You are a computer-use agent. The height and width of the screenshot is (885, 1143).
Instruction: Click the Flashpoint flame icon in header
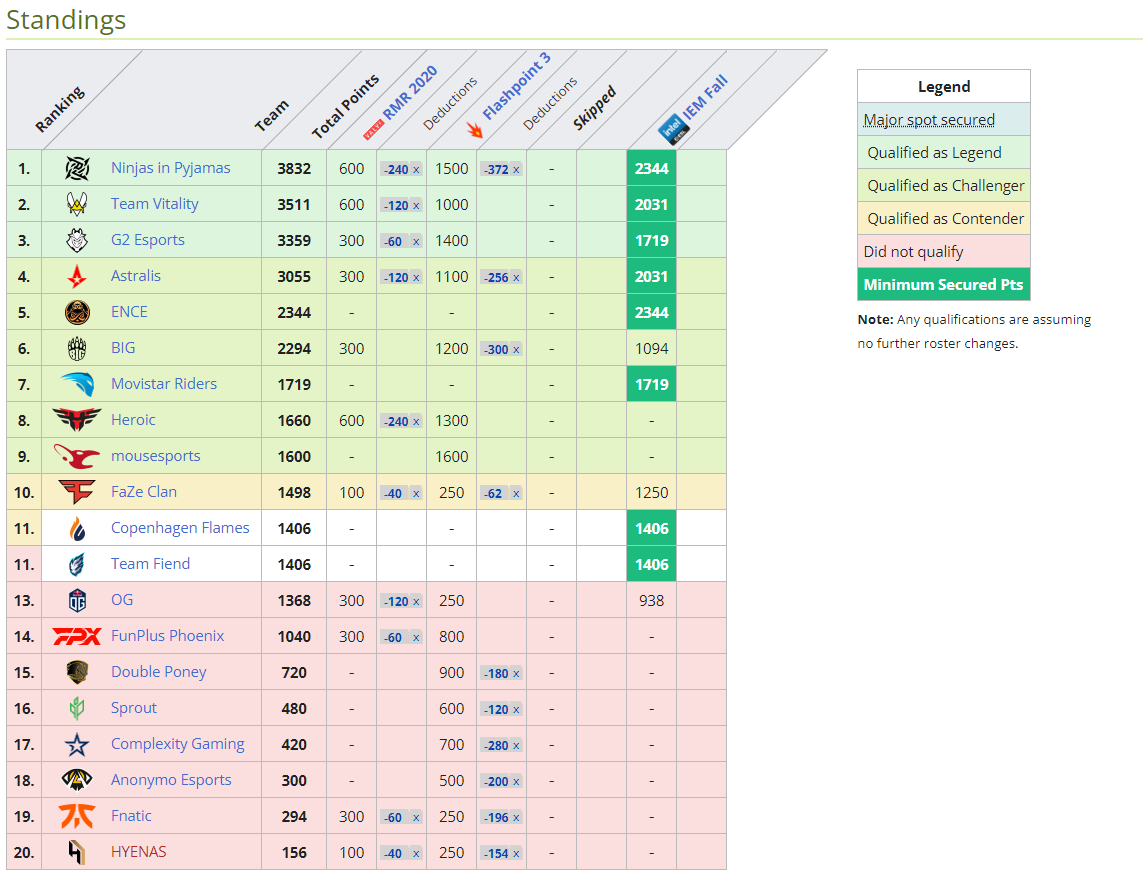point(475,130)
